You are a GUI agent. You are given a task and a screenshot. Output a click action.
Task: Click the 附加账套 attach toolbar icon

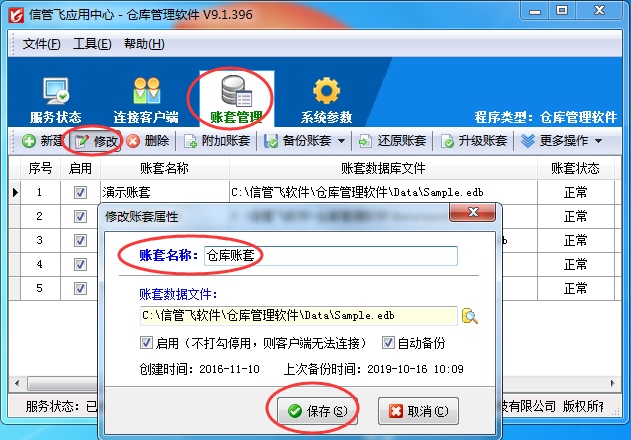click(190, 141)
